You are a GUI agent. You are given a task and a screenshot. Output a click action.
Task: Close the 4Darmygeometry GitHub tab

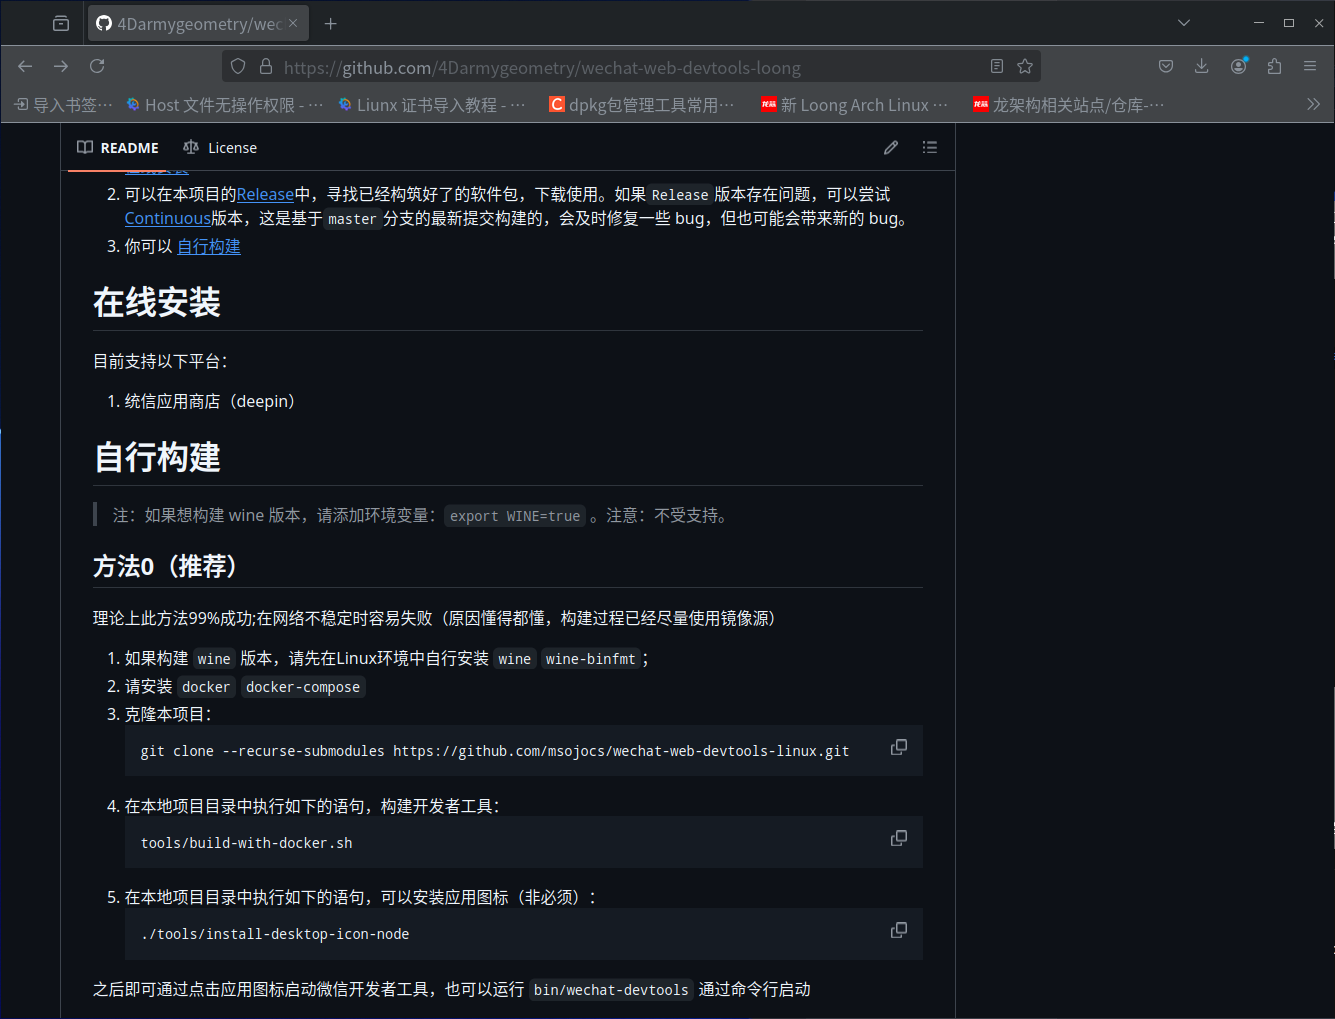tap(293, 23)
